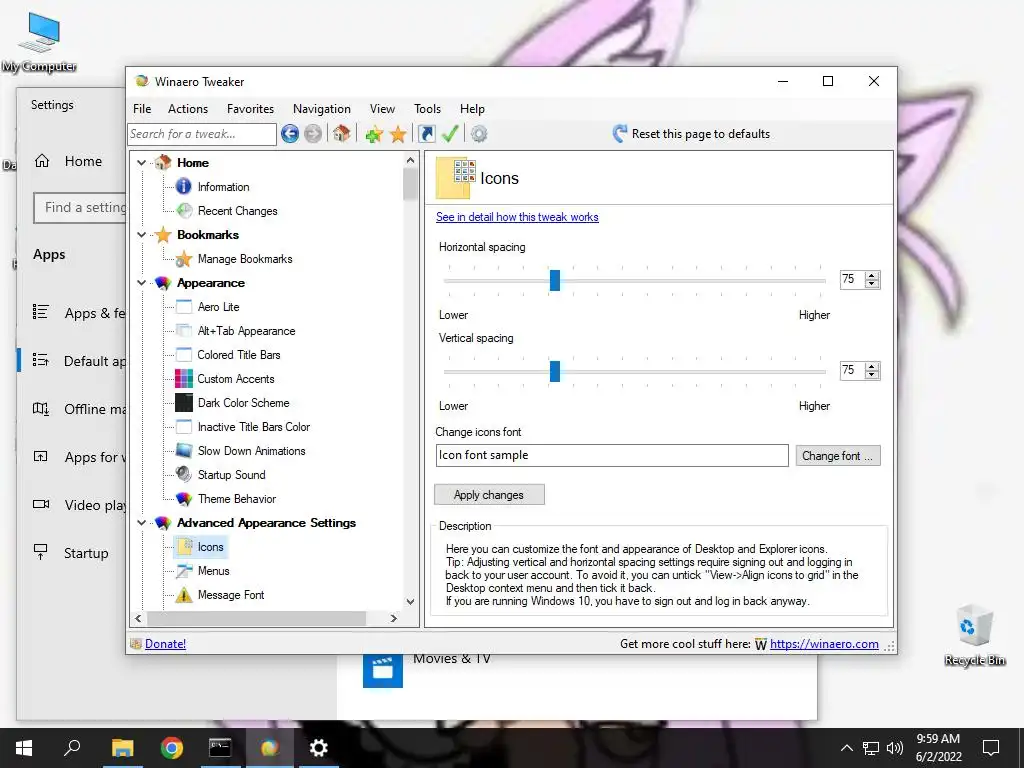Open the Tools menu

click(427, 109)
